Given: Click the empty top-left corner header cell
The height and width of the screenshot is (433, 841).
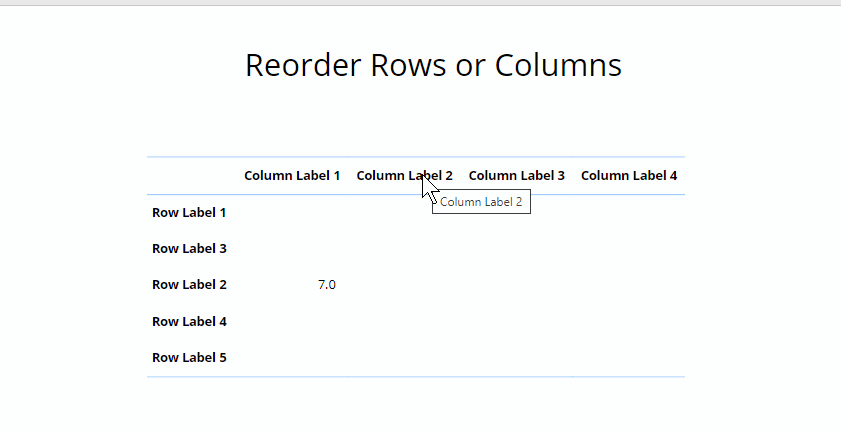Looking at the screenshot, I should (x=191, y=176).
